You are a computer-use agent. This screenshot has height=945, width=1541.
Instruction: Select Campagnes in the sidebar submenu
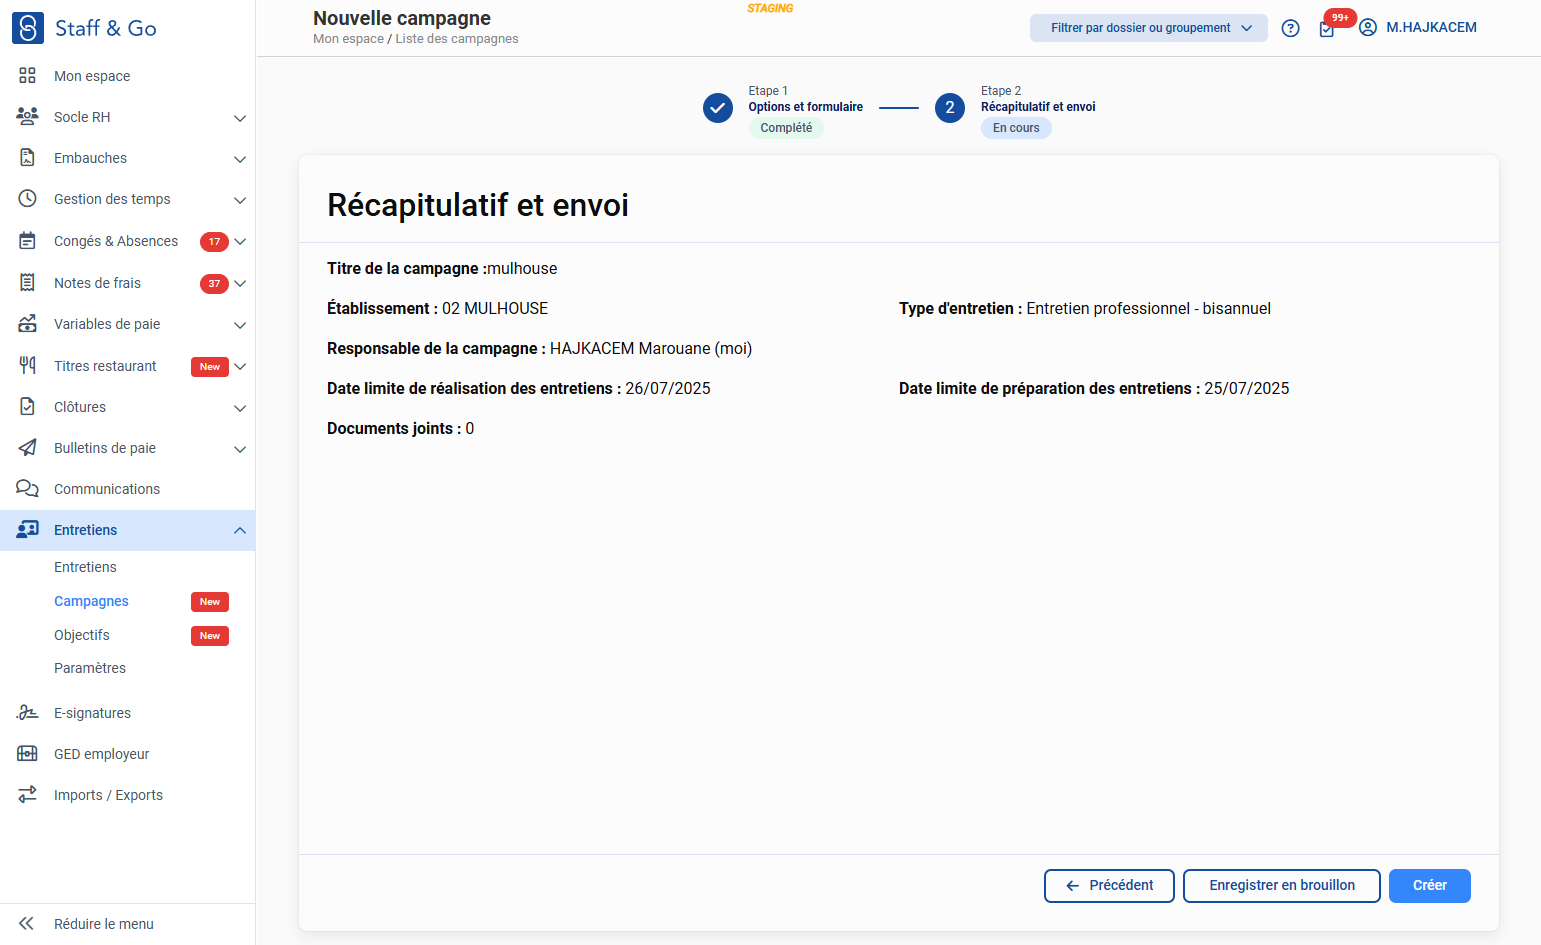coord(91,601)
